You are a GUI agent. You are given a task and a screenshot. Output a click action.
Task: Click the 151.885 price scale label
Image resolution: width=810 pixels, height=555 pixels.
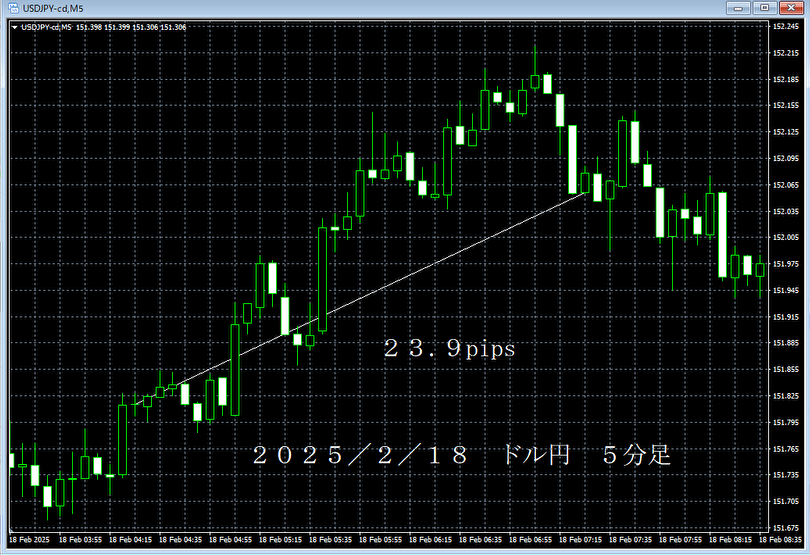tap(785, 343)
